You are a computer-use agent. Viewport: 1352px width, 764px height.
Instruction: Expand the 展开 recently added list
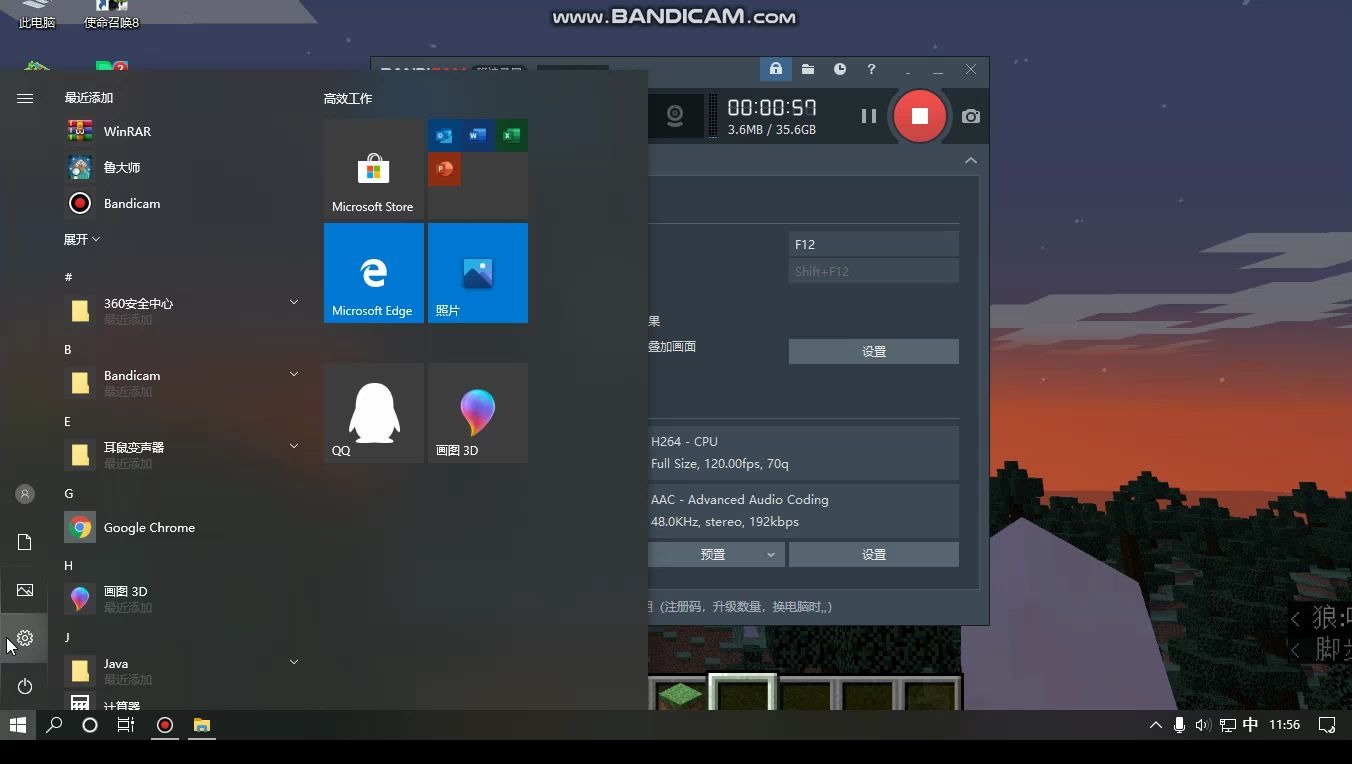click(82, 239)
